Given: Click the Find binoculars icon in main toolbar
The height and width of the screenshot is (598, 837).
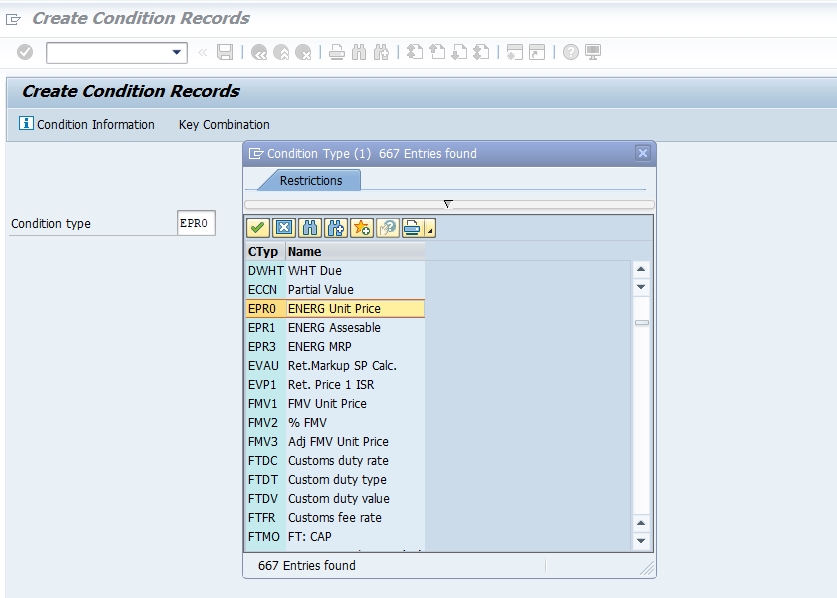Looking at the screenshot, I should (x=359, y=52).
